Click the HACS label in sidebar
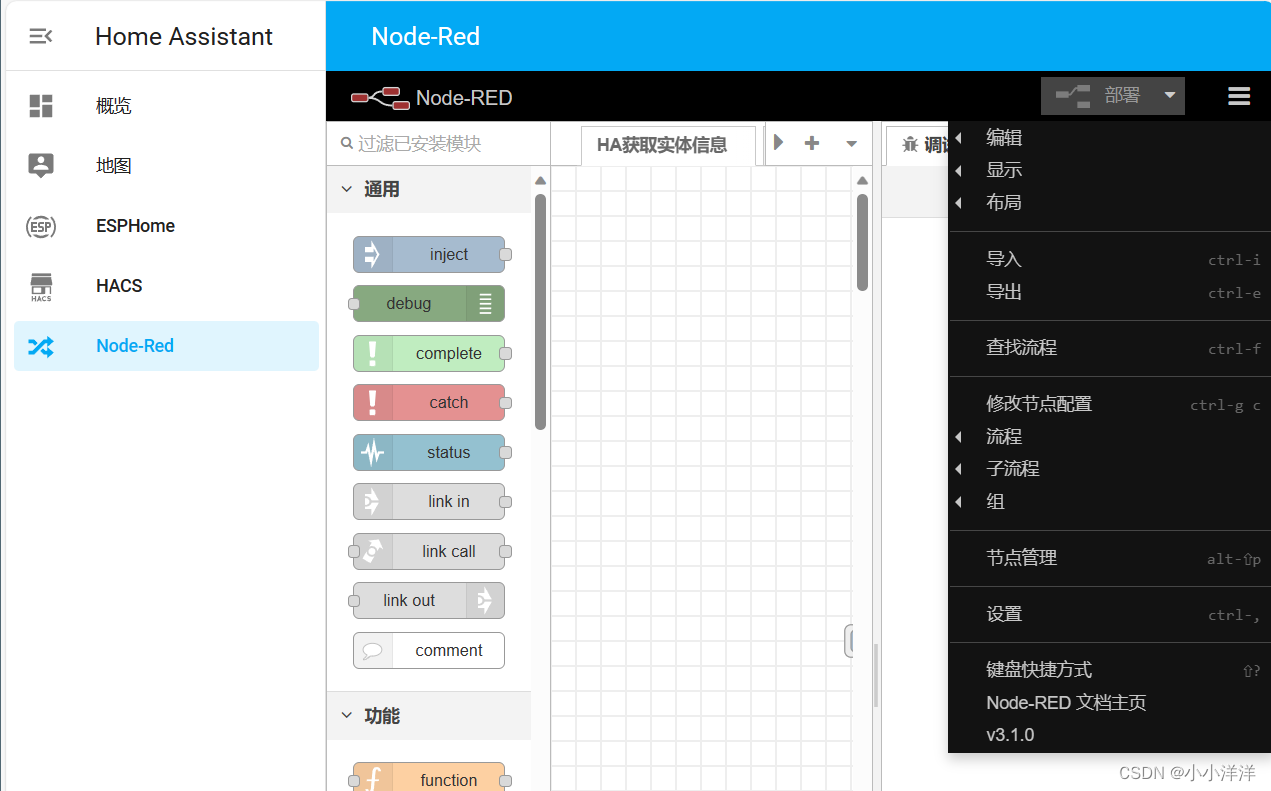 [119, 286]
